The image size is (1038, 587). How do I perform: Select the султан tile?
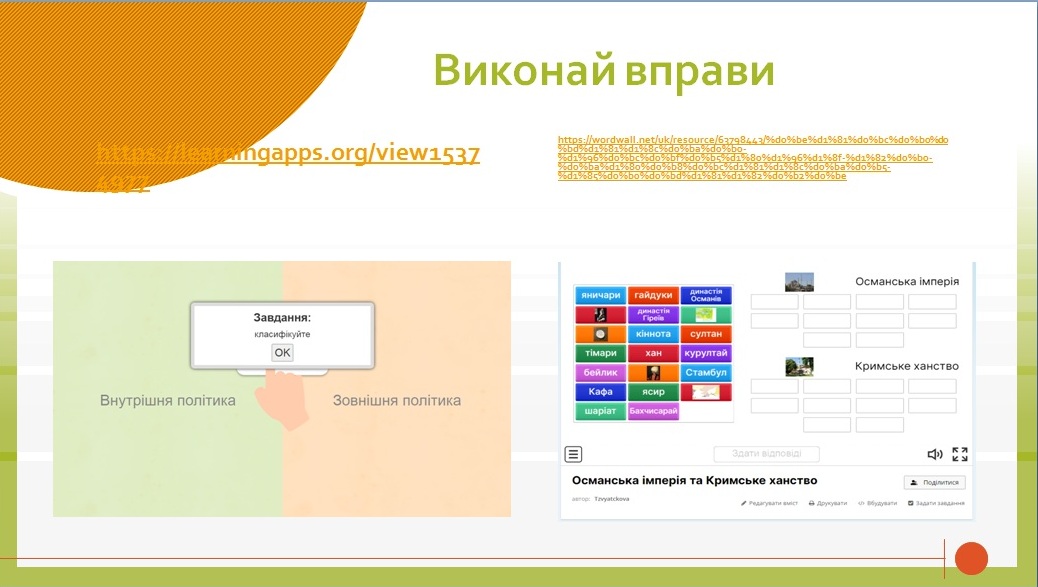pyautogui.click(x=706, y=334)
